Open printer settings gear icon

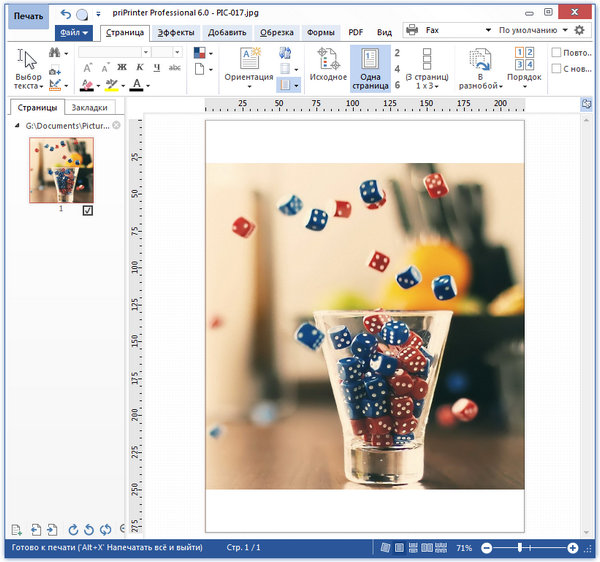tap(579, 31)
